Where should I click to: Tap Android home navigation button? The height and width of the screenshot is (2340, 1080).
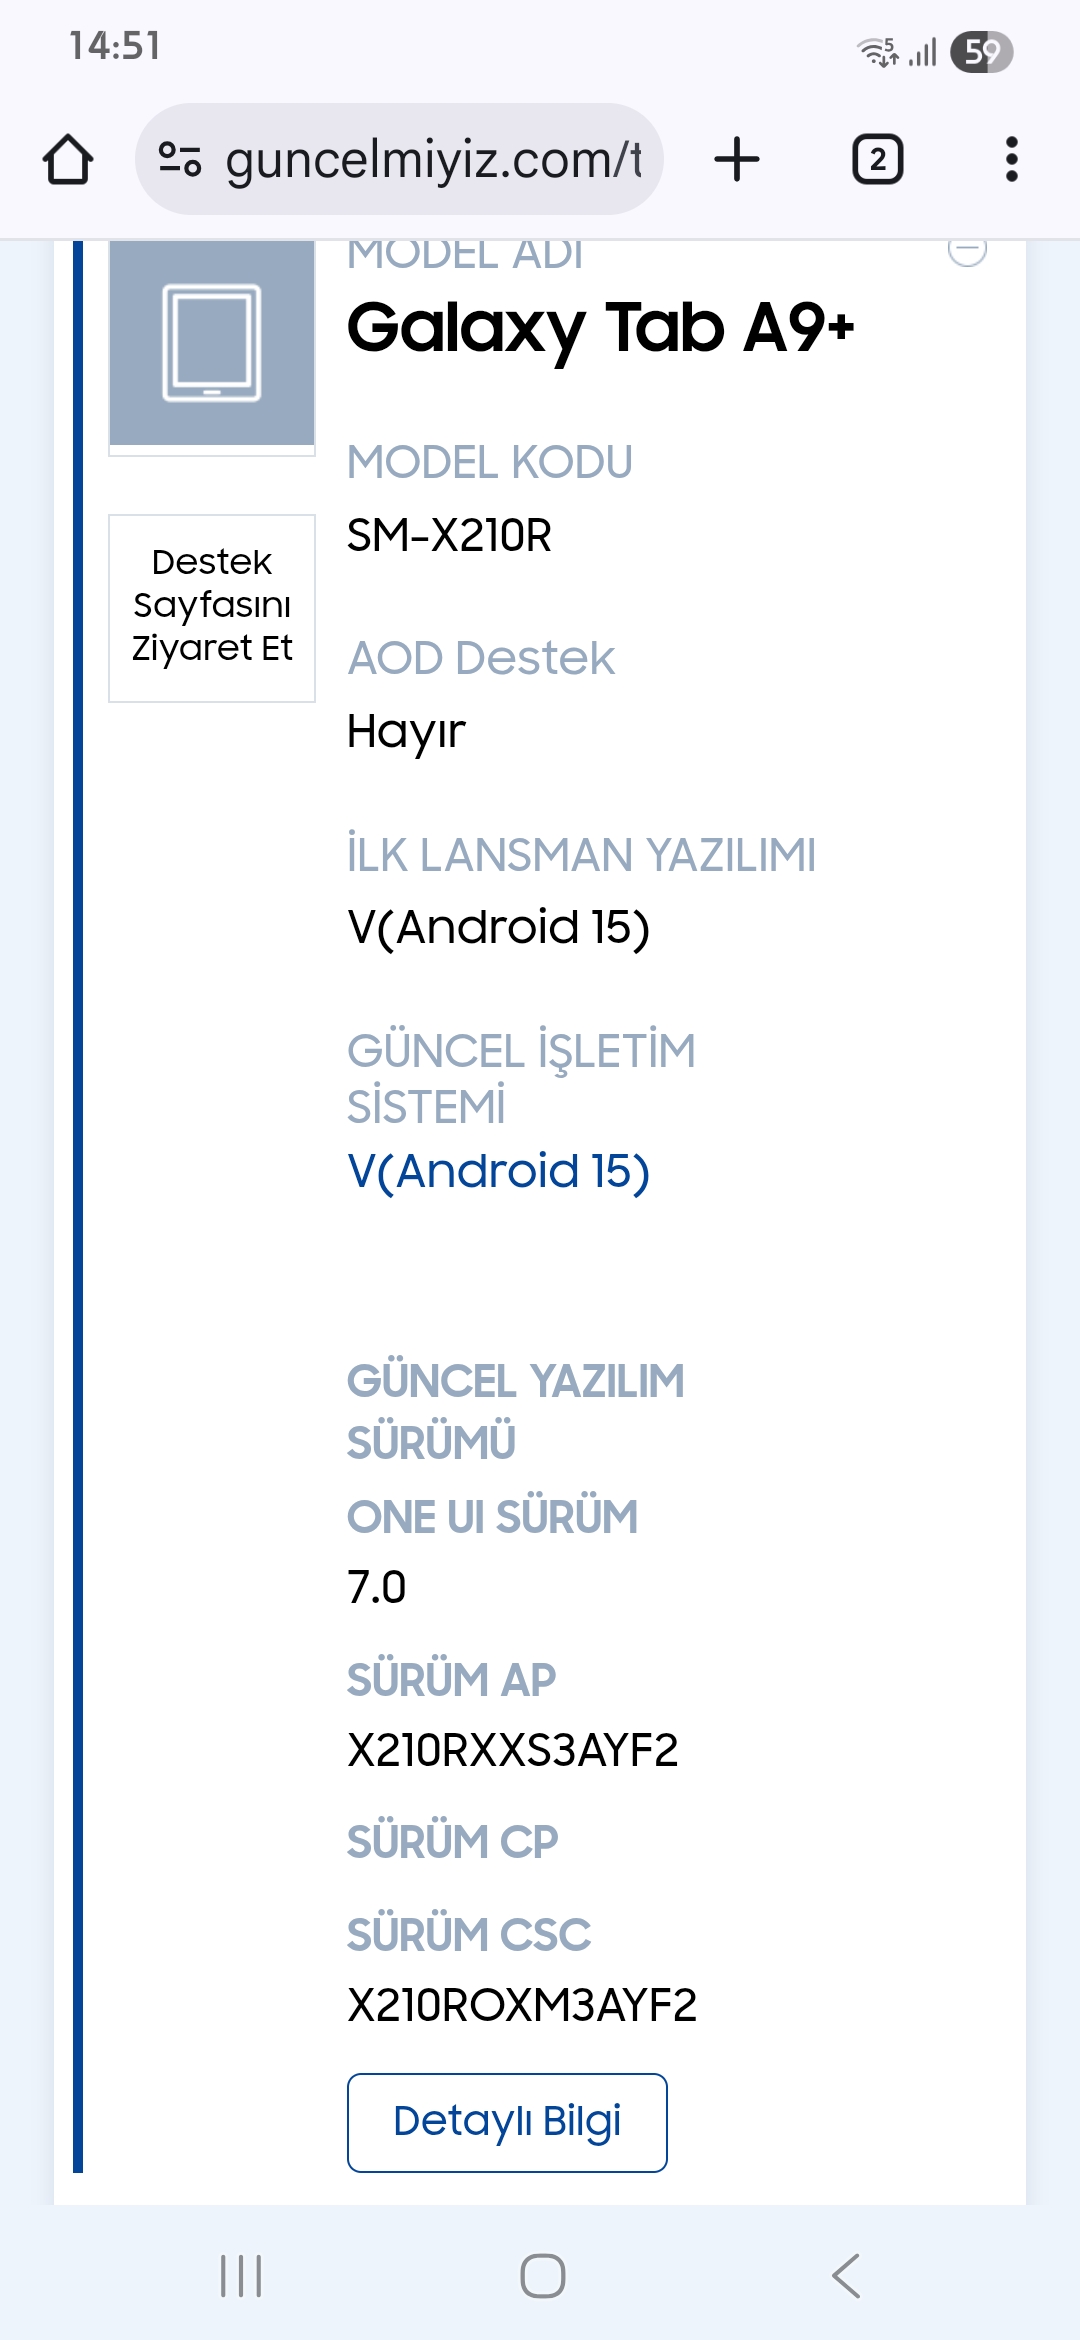(x=543, y=2276)
